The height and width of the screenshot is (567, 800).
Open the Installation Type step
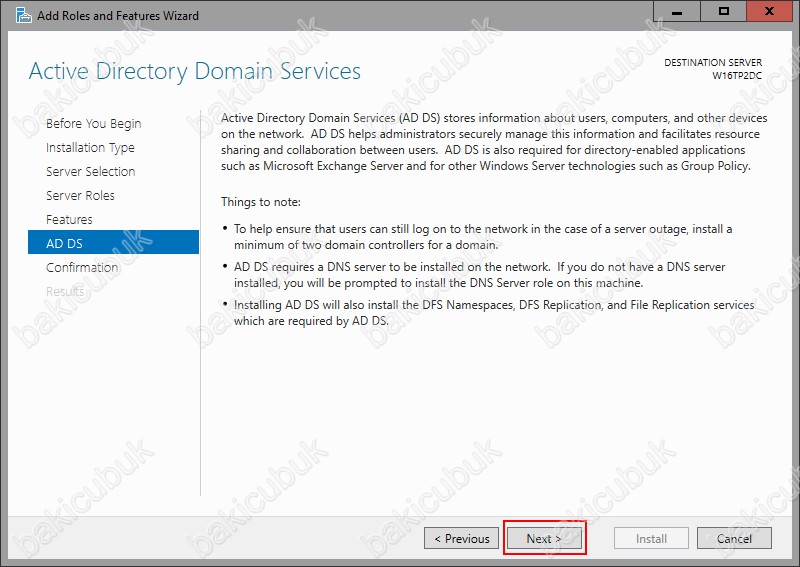pos(90,147)
